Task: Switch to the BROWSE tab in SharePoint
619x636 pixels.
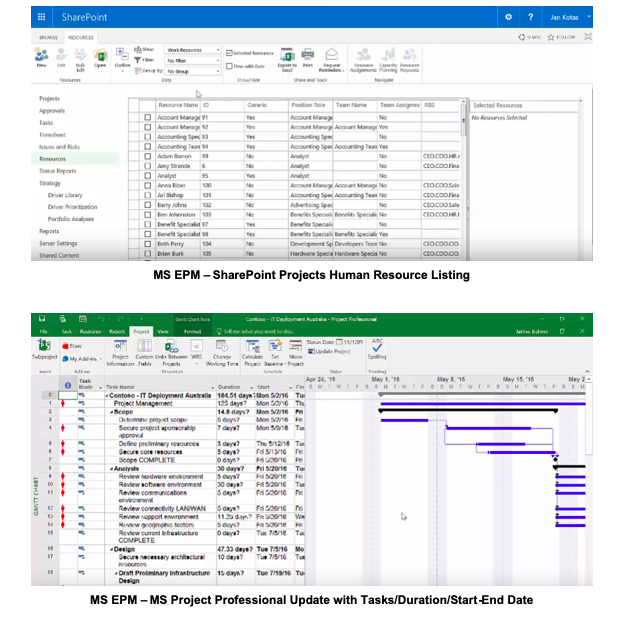Action: click(x=48, y=37)
